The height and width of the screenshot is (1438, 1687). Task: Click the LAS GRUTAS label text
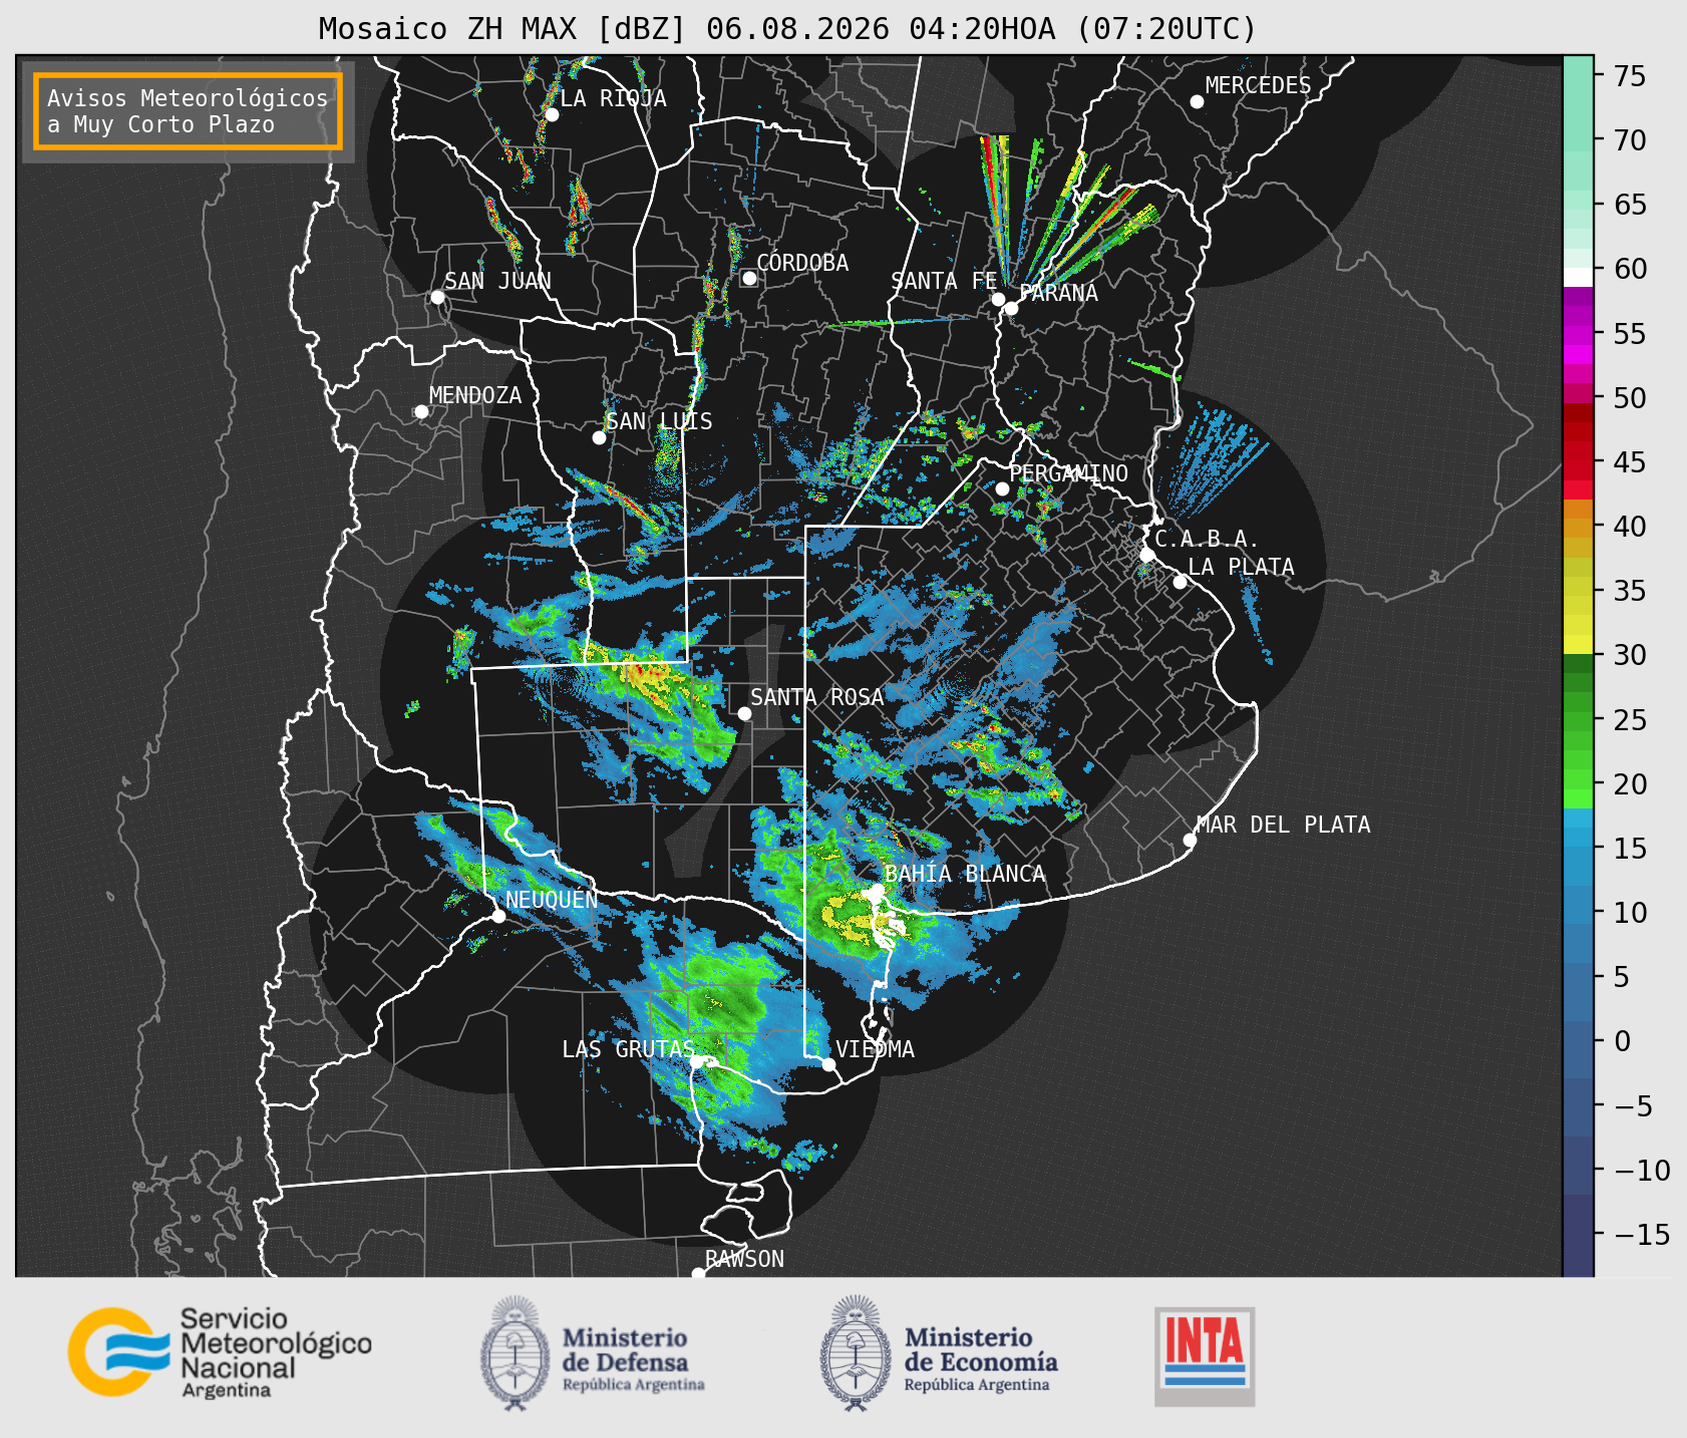628,1049
